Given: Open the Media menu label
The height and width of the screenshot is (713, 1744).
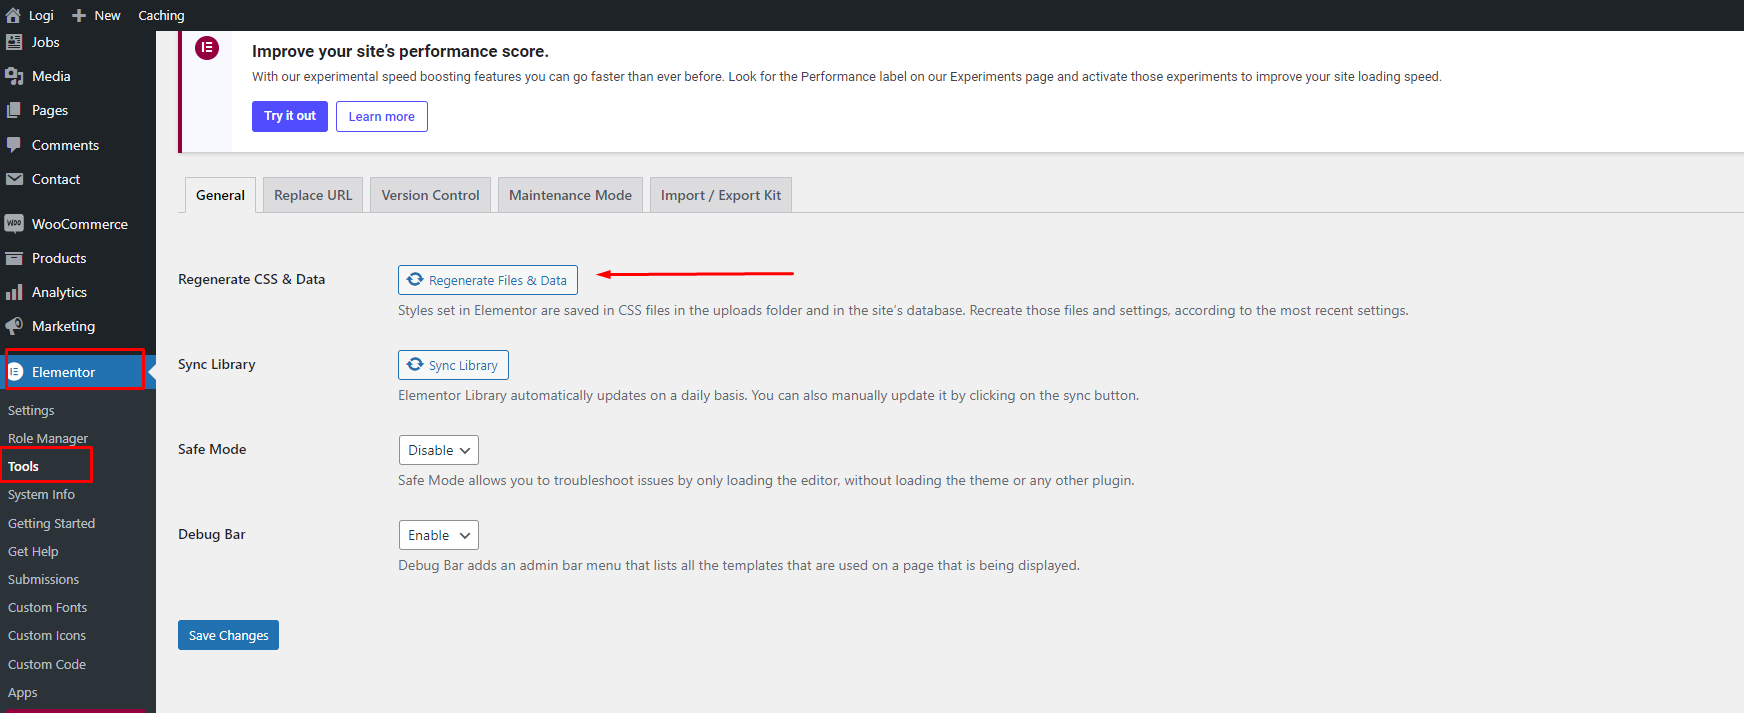Looking at the screenshot, I should pyautogui.click(x=51, y=76).
